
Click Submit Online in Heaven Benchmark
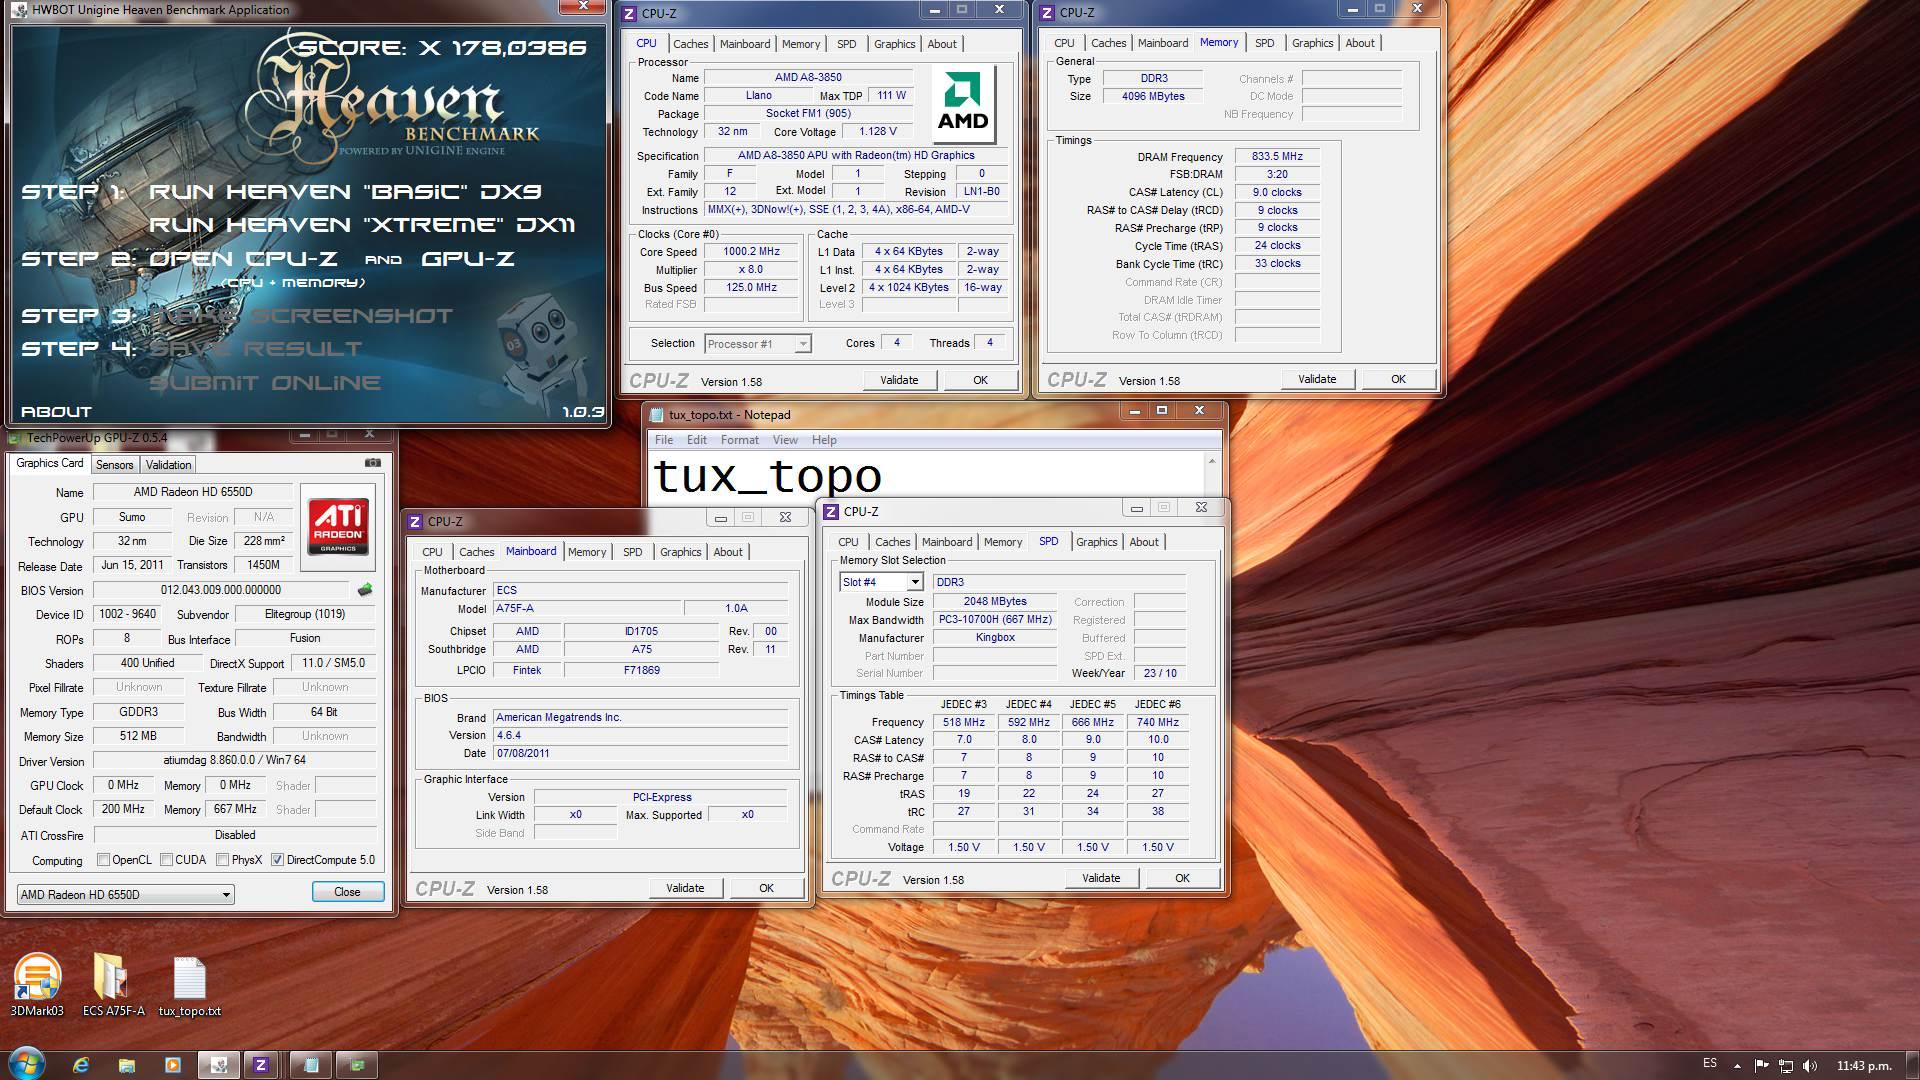[265, 382]
